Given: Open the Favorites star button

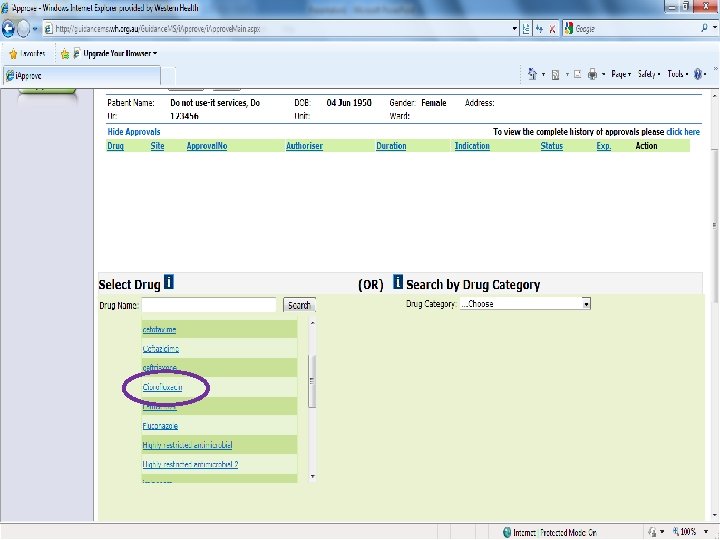Looking at the screenshot, I should [28, 54].
